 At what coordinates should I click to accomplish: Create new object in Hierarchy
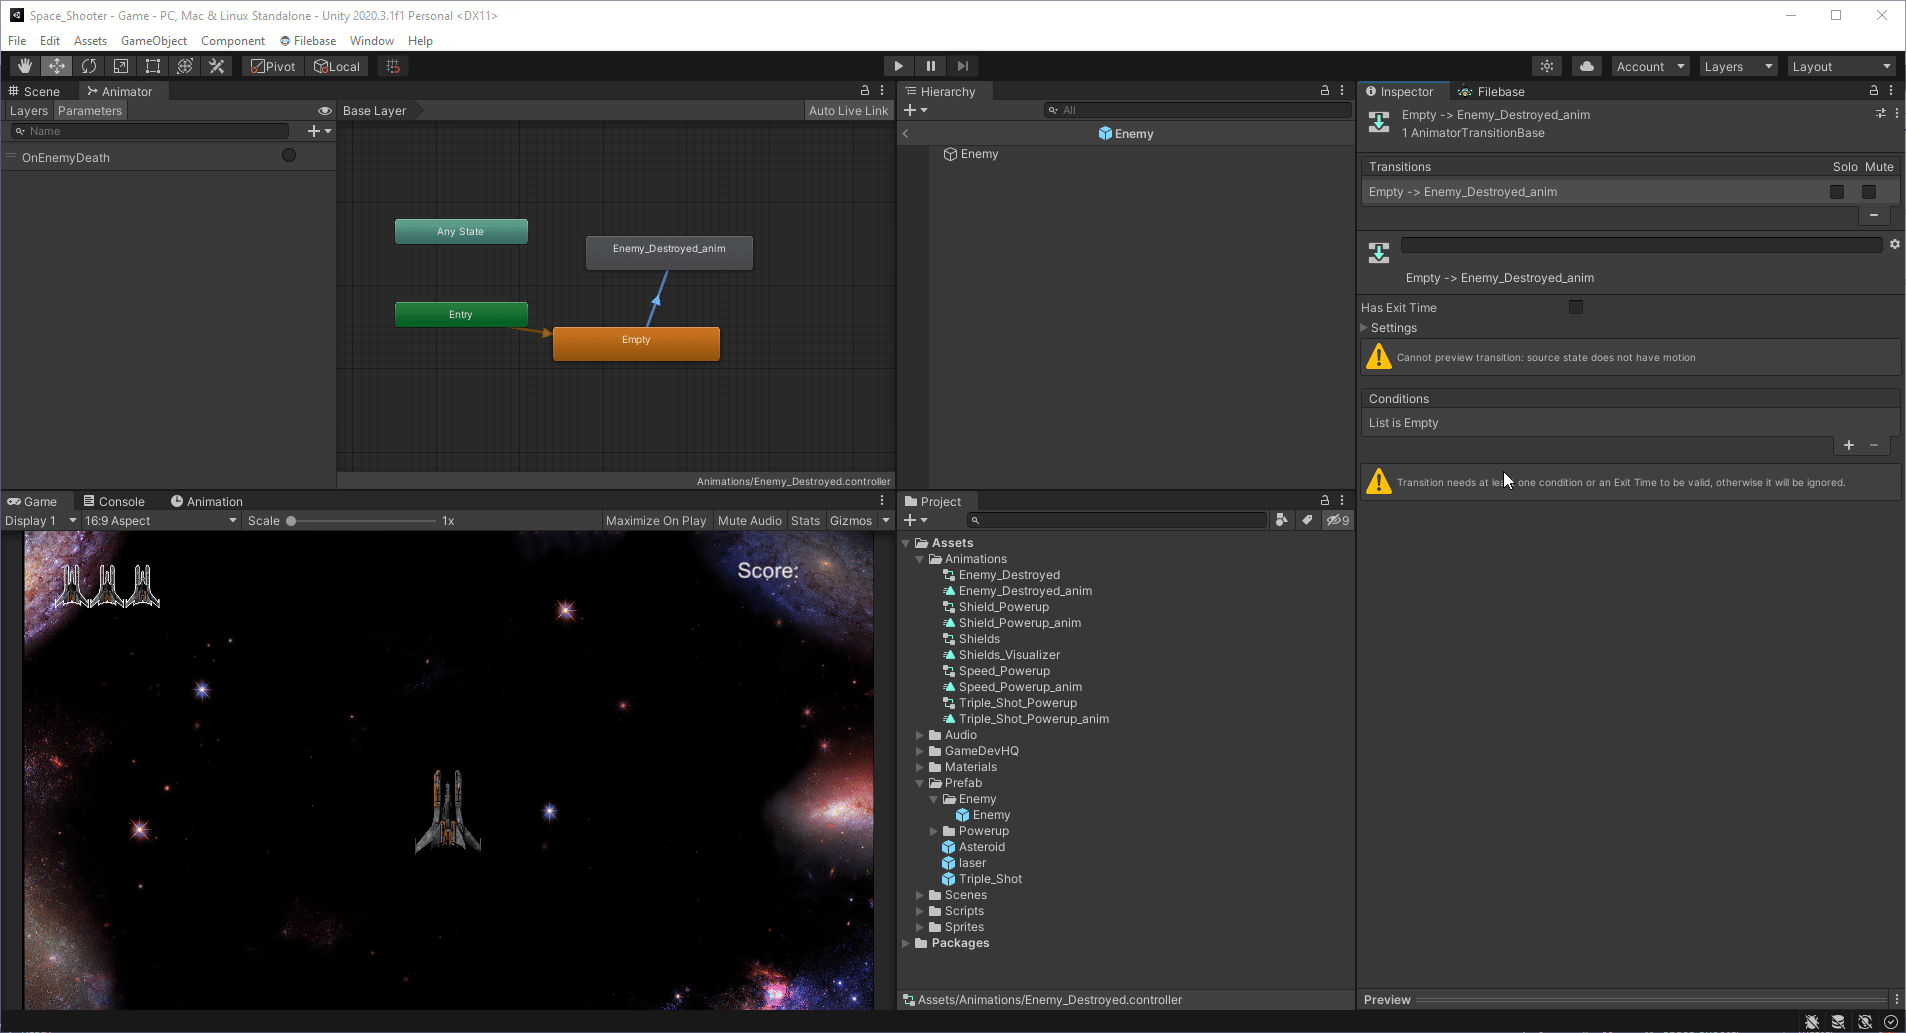click(x=916, y=110)
